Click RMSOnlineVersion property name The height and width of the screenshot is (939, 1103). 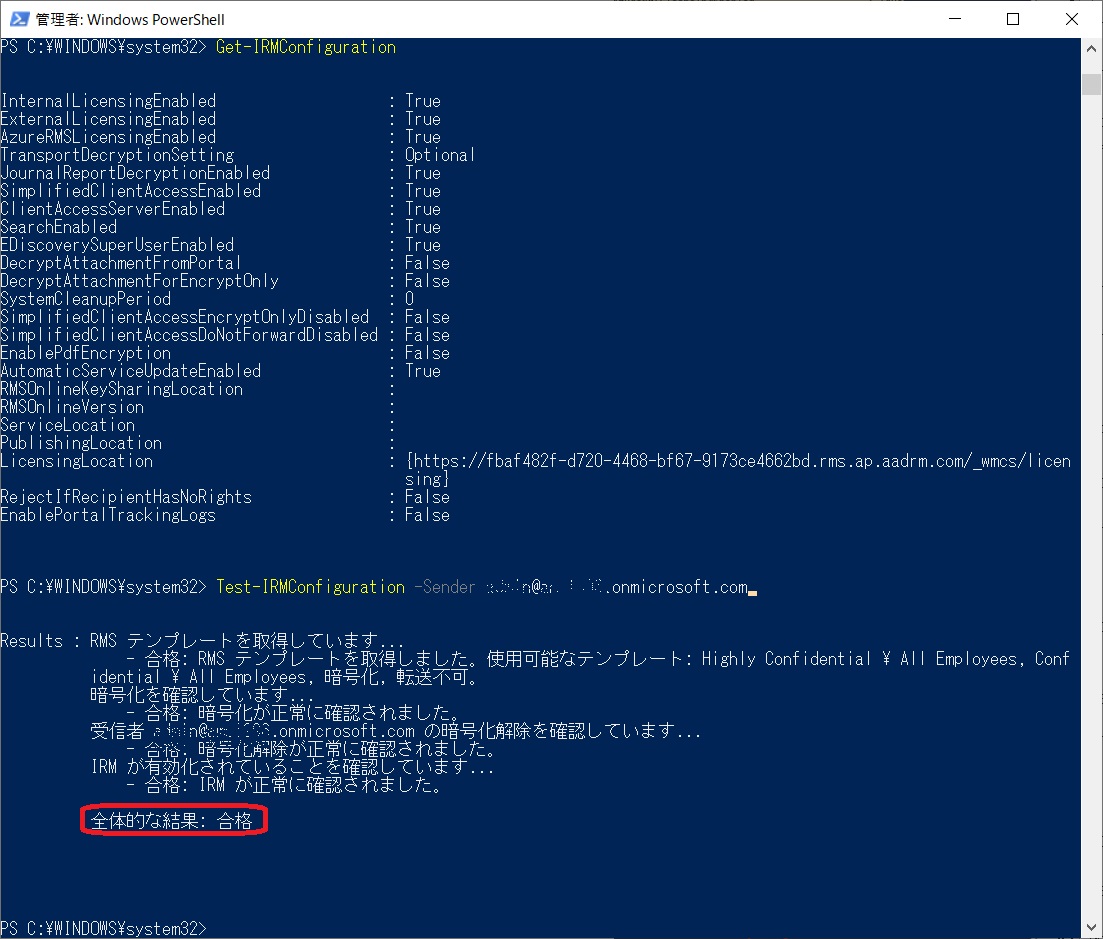pyautogui.click(x=72, y=407)
